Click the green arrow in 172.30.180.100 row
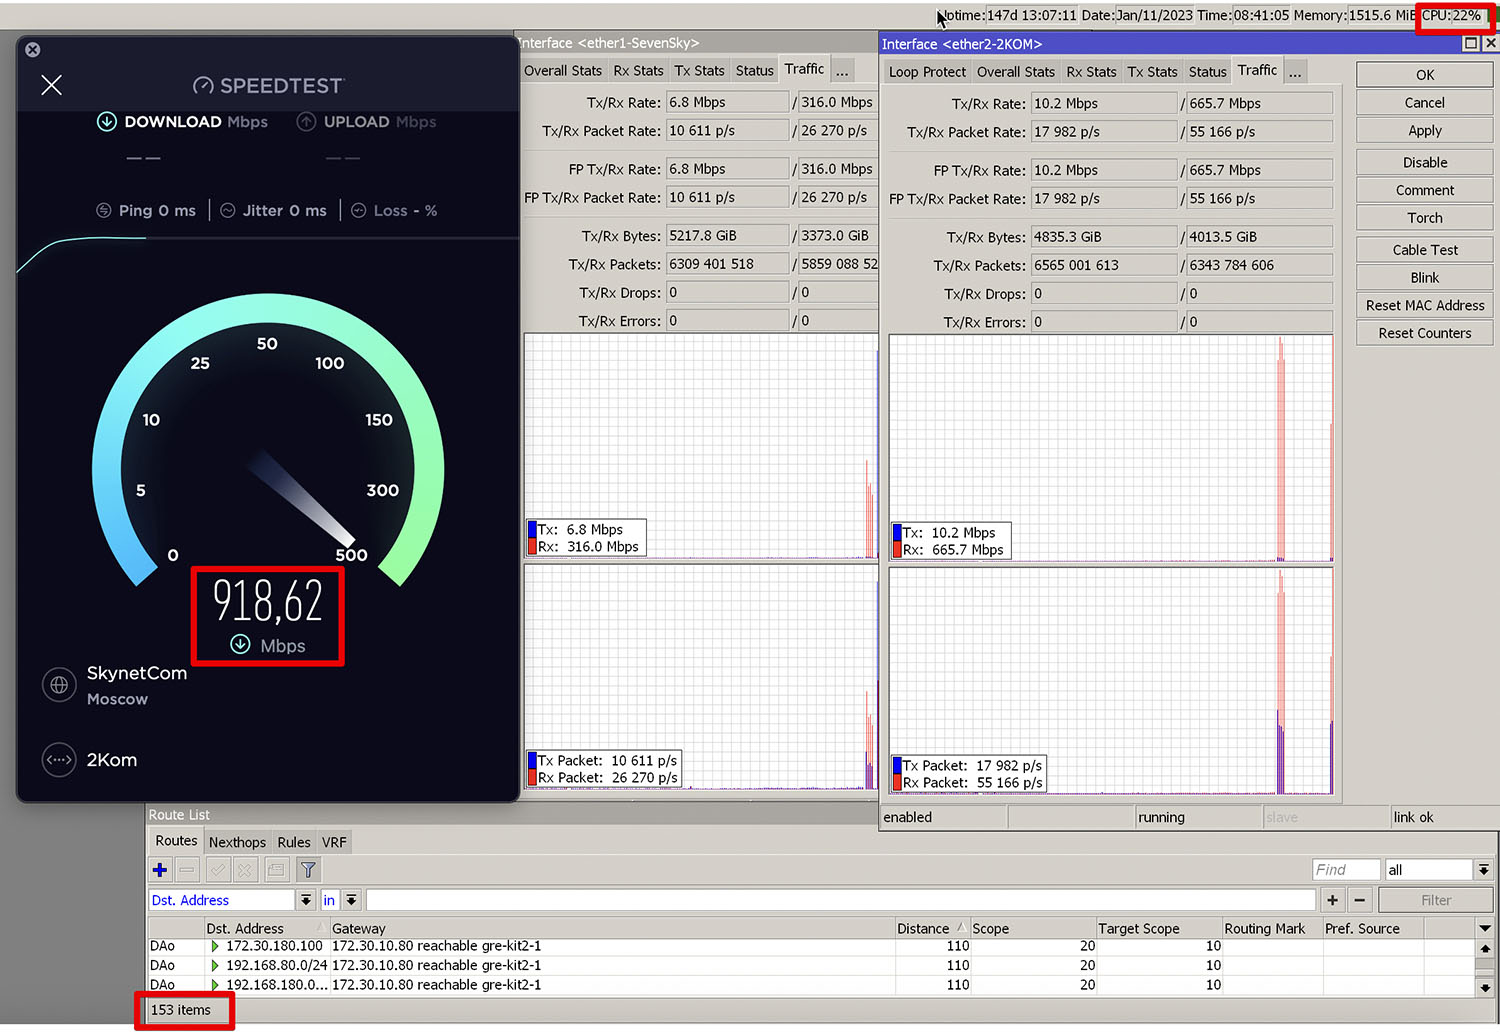1500x1033 pixels. [x=215, y=946]
